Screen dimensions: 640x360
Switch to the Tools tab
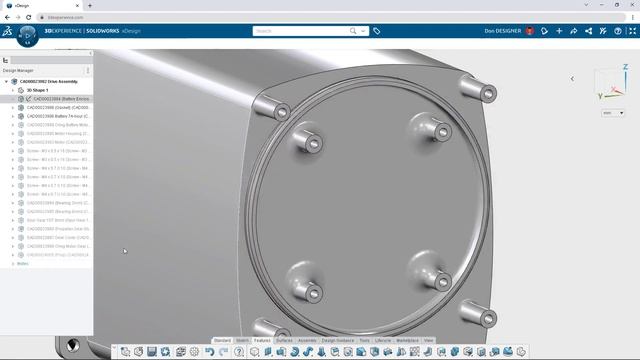coord(364,340)
